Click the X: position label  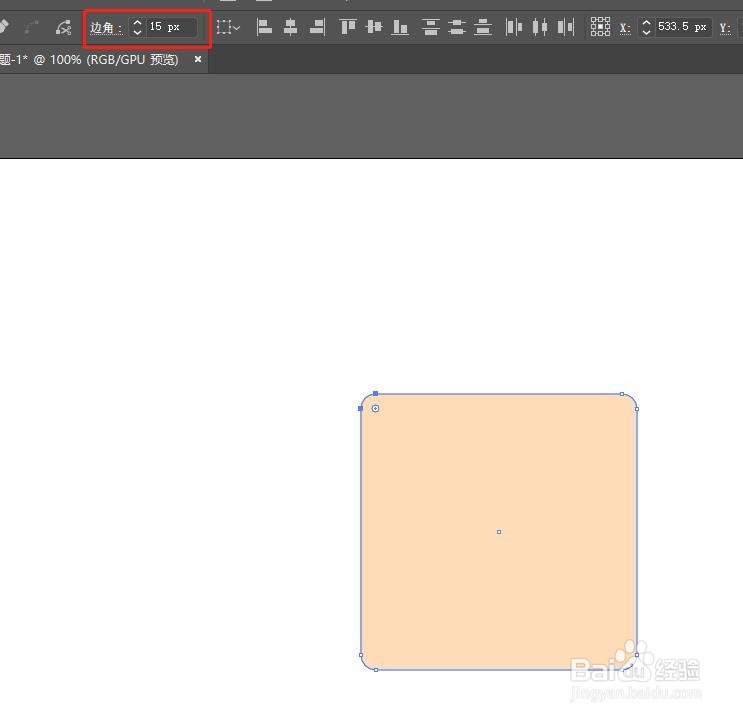click(x=625, y=28)
